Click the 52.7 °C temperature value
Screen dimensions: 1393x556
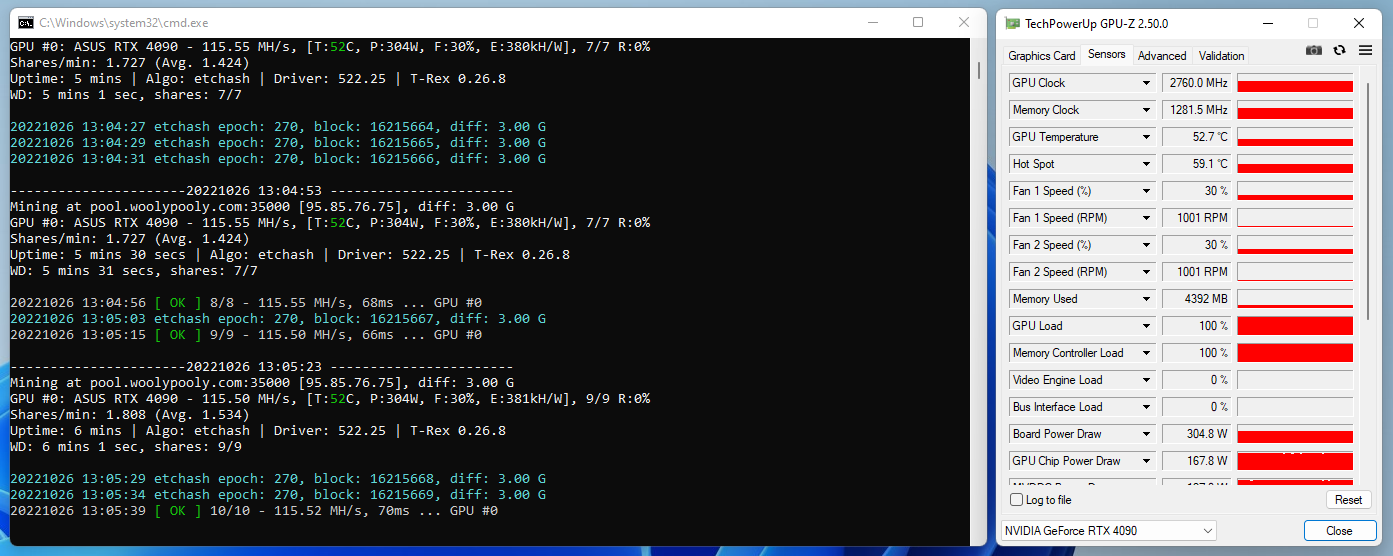click(x=1197, y=137)
